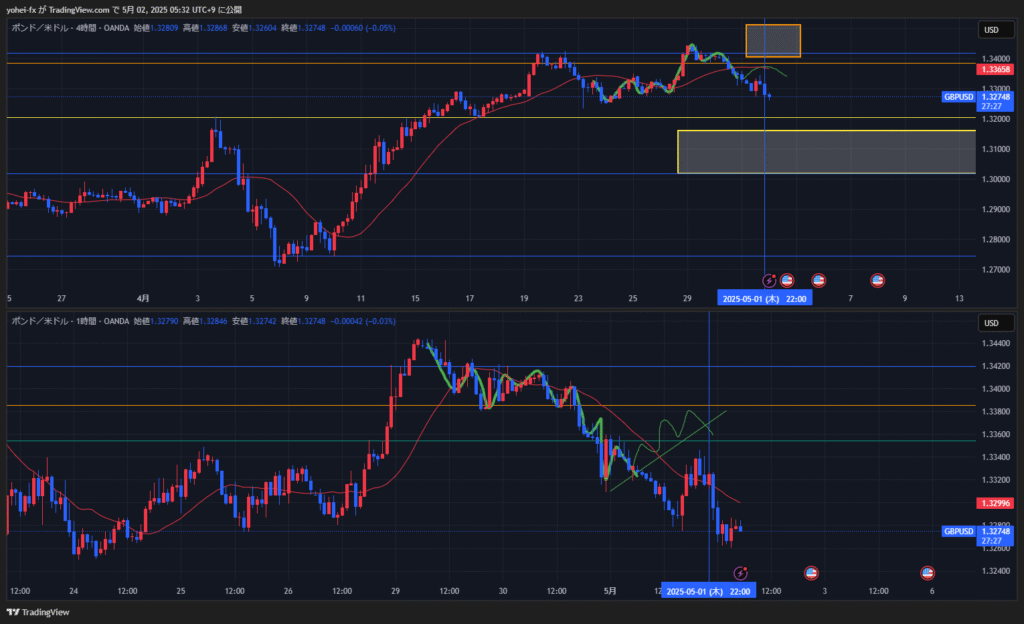This screenshot has width=1024, height=624.
Task: Open the left US flag event in the 1-hour chart
Action: pos(811,573)
